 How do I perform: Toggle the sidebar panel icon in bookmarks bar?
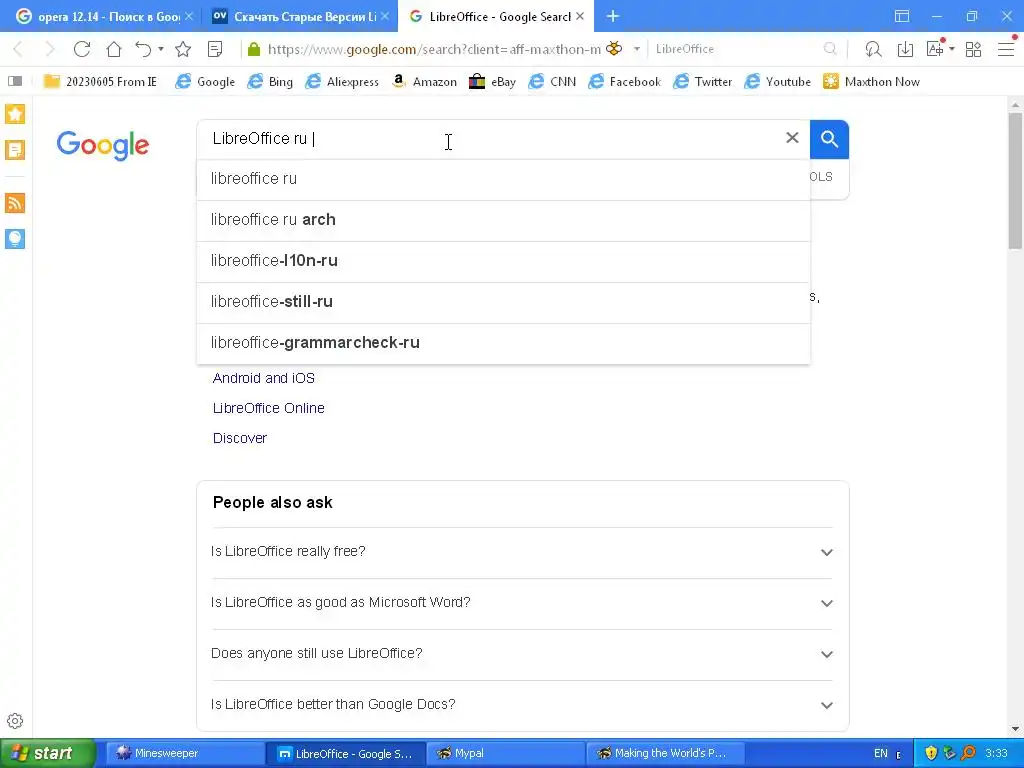click(15, 81)
